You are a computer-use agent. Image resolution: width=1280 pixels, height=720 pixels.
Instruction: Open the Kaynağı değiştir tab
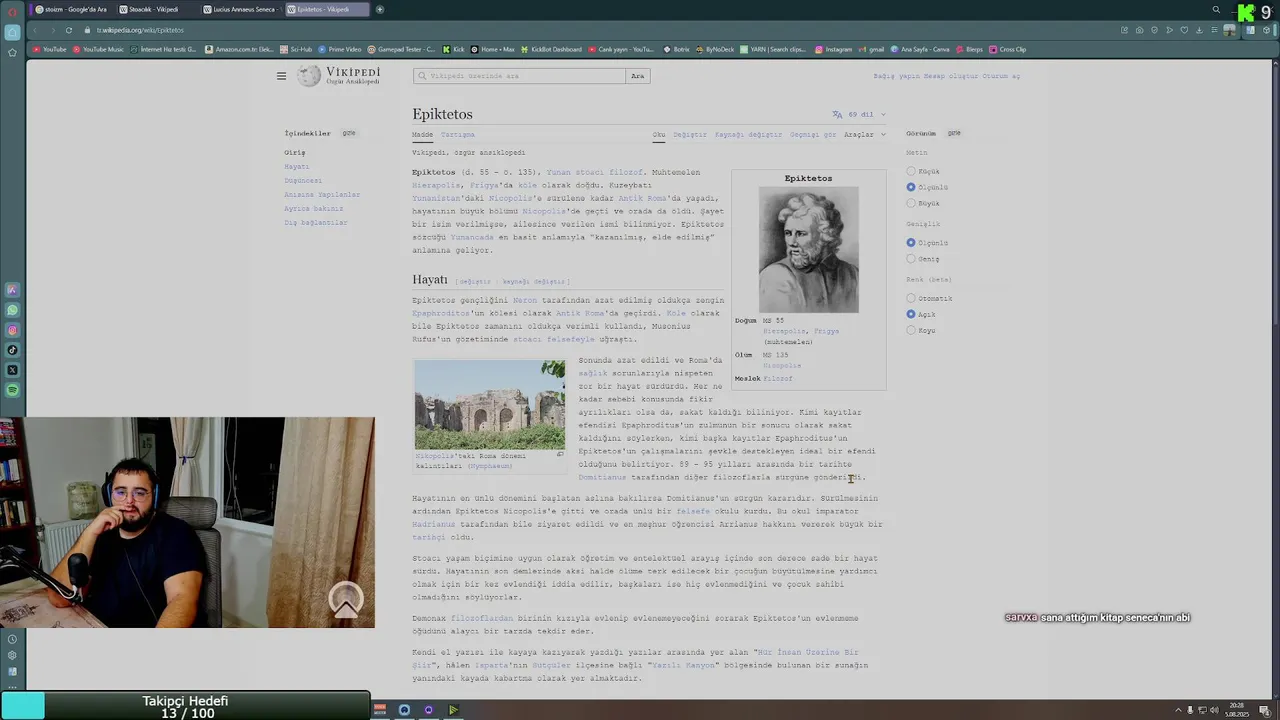point(748,134)
